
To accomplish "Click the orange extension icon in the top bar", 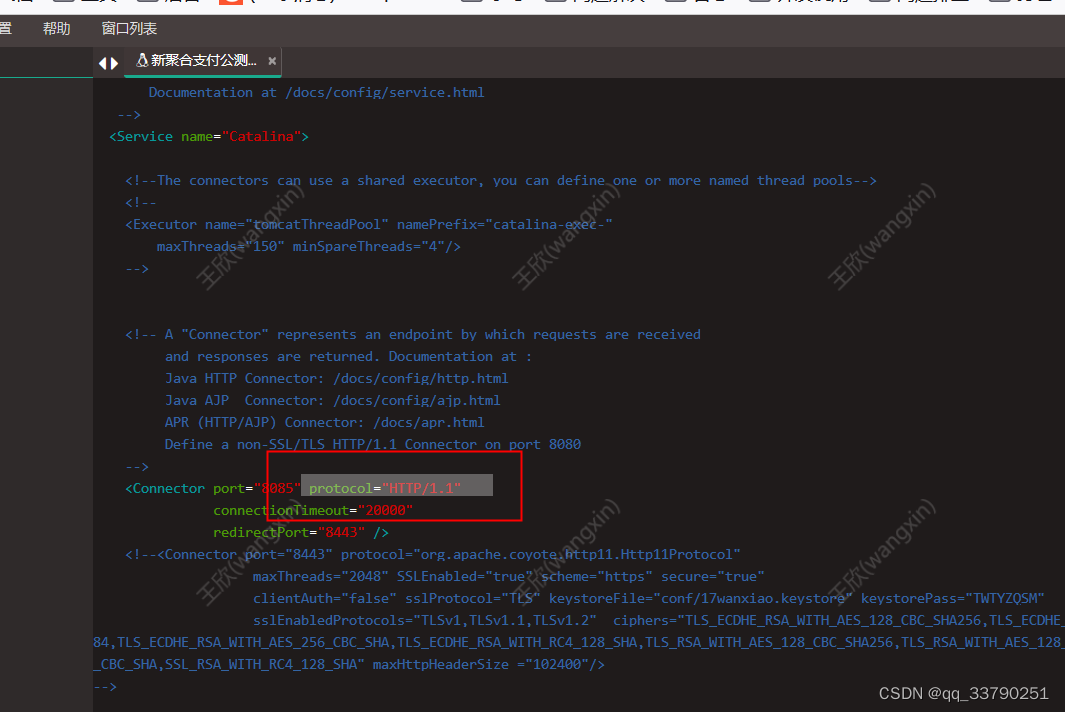I will click(x=230, y=5).
